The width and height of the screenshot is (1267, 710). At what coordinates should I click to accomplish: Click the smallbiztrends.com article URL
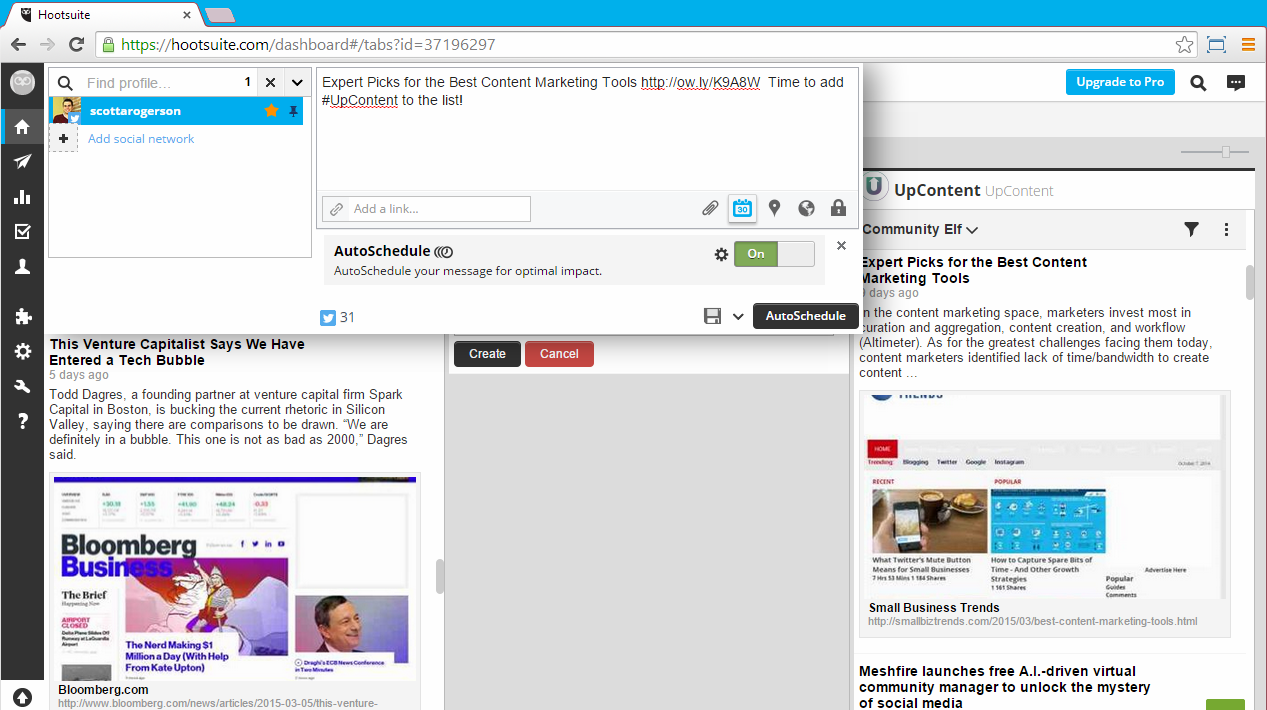pyautogui.click(x=1032, y=621)
